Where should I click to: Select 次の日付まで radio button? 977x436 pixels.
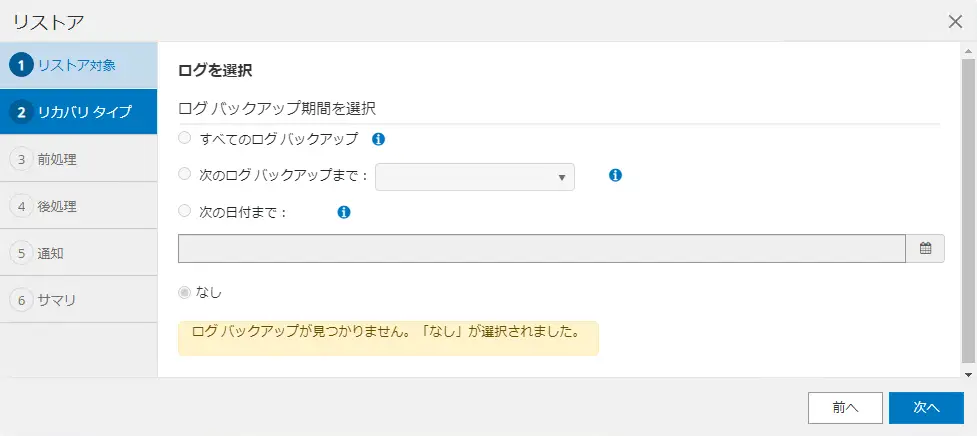click(184, 211)
